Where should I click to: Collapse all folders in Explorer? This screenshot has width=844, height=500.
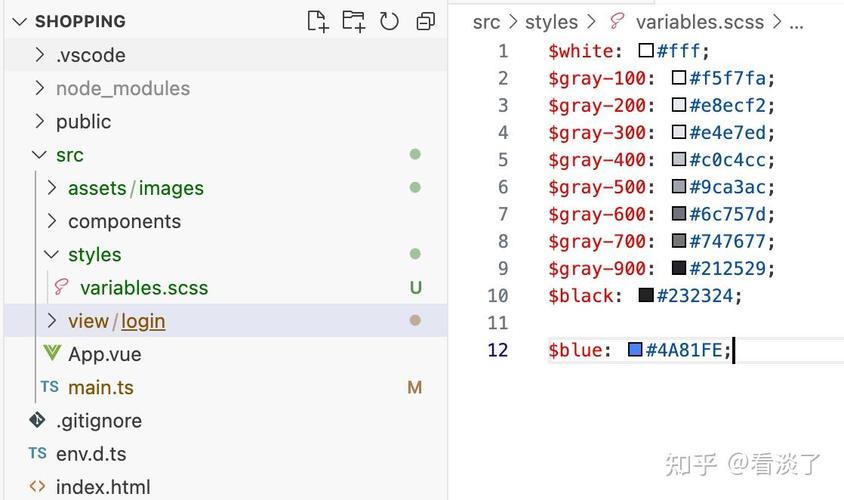426,21
